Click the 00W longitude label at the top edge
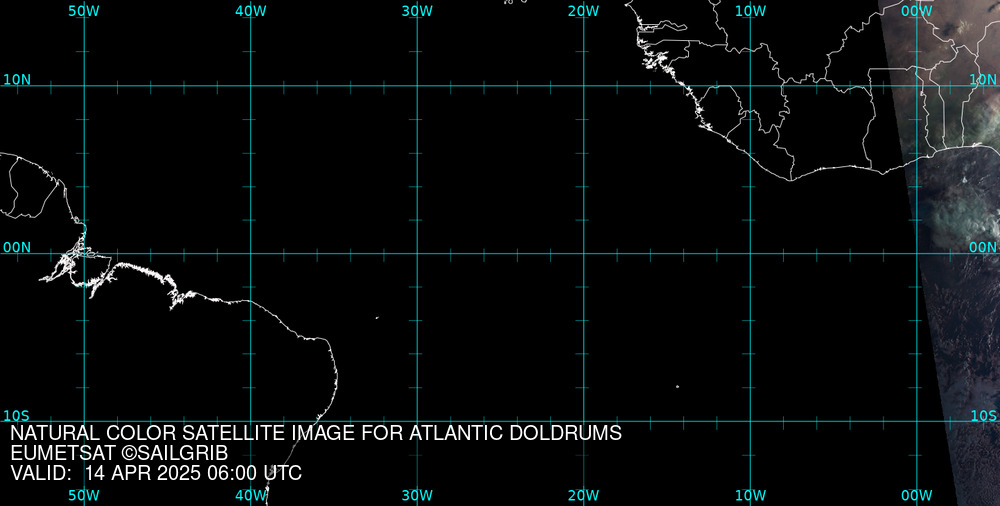 point(917,11)
